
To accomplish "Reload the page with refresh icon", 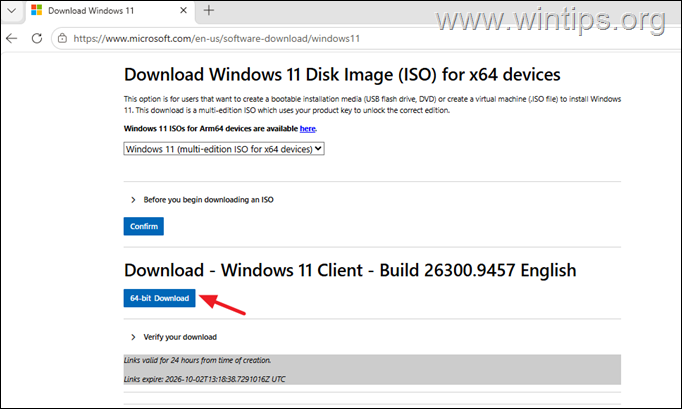I will tap(37, 38).
